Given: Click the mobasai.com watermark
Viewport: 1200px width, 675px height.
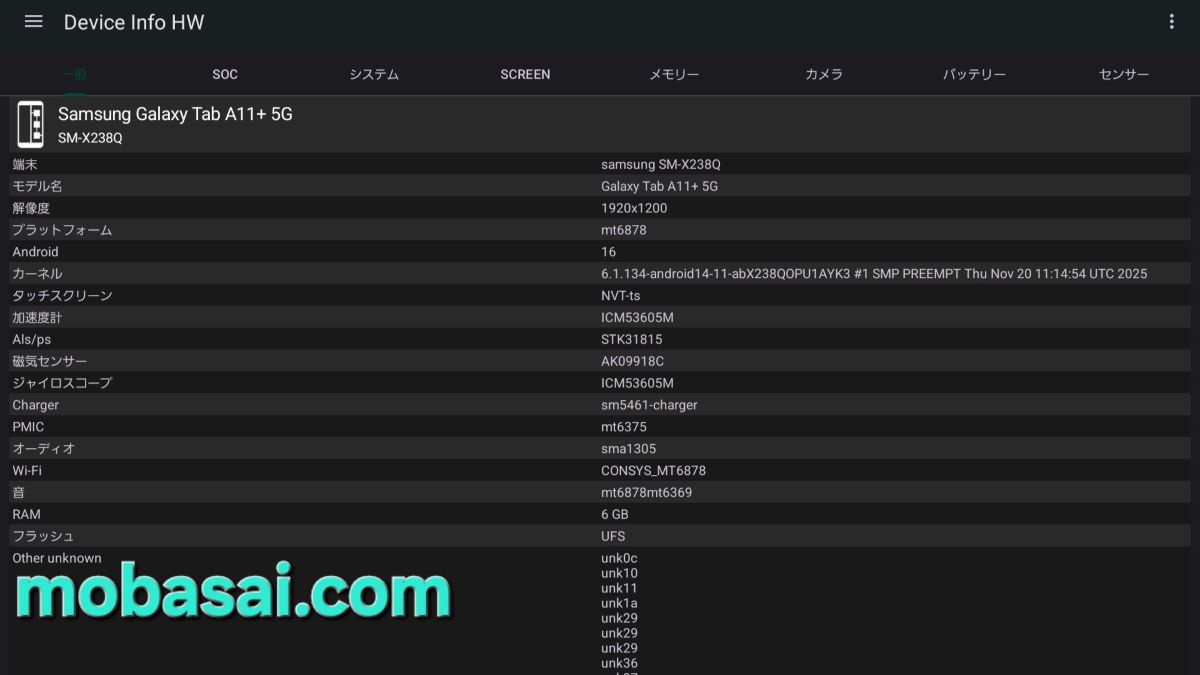Looking at the screenshot, I should [232, 594].
